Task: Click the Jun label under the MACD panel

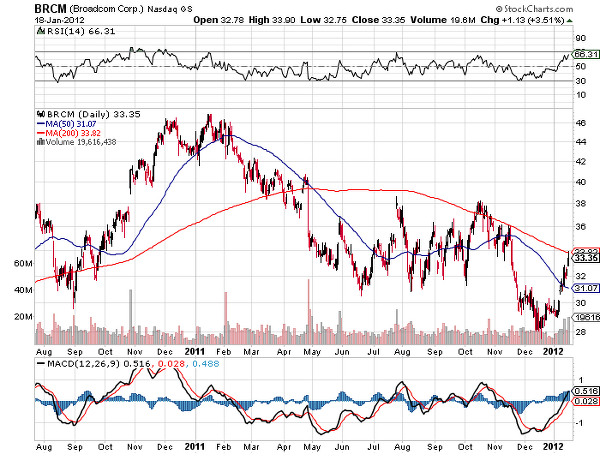Action: [x=342, y=447]
